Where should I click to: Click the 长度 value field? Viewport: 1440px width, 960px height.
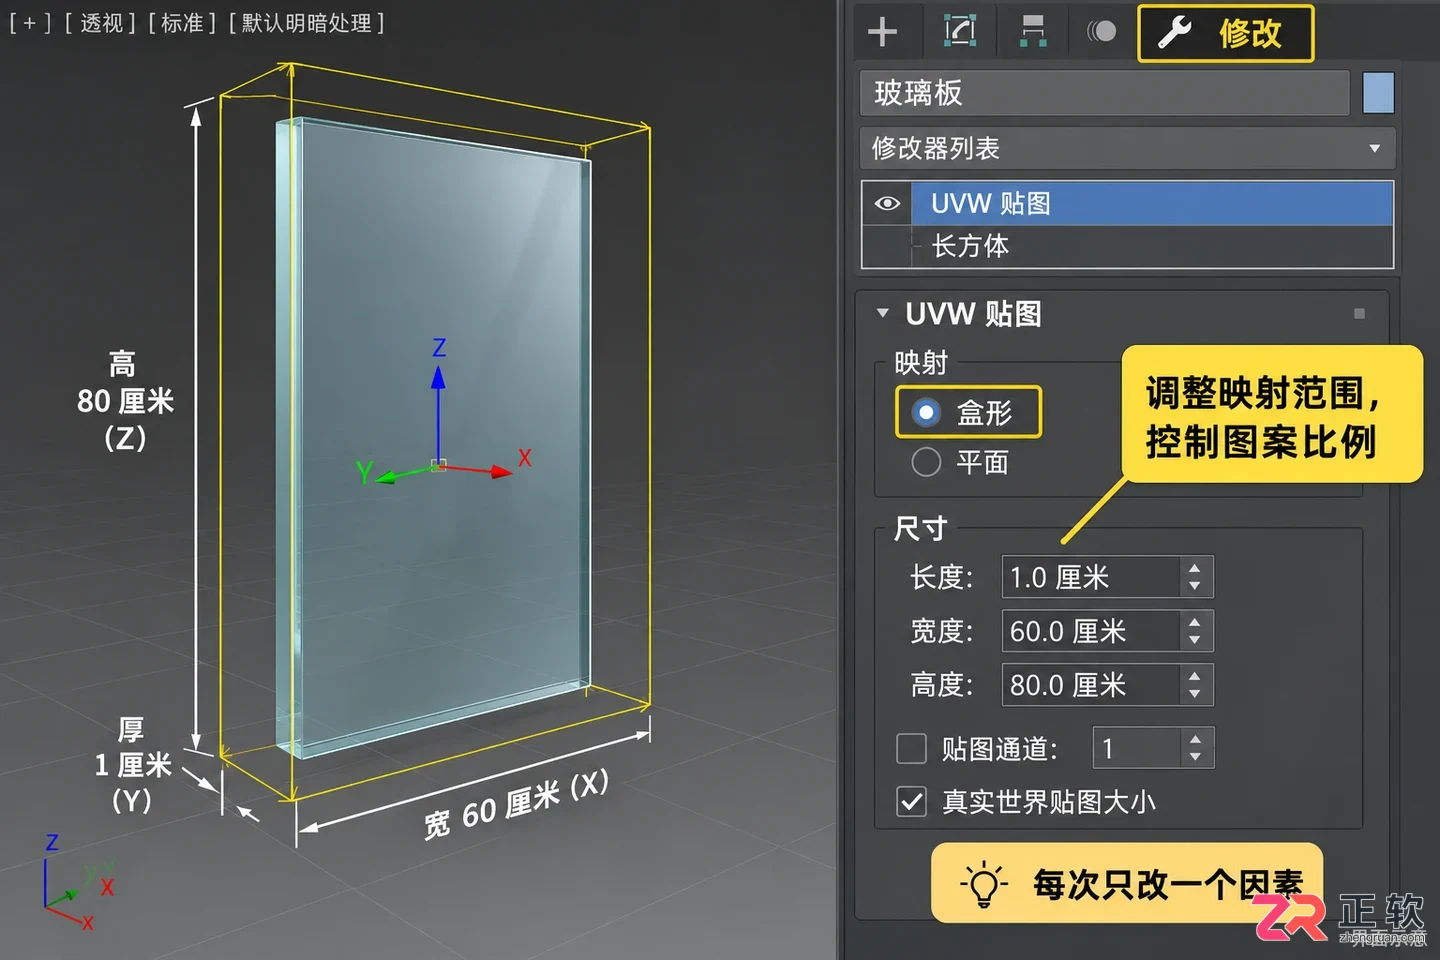coord(1090,577)
